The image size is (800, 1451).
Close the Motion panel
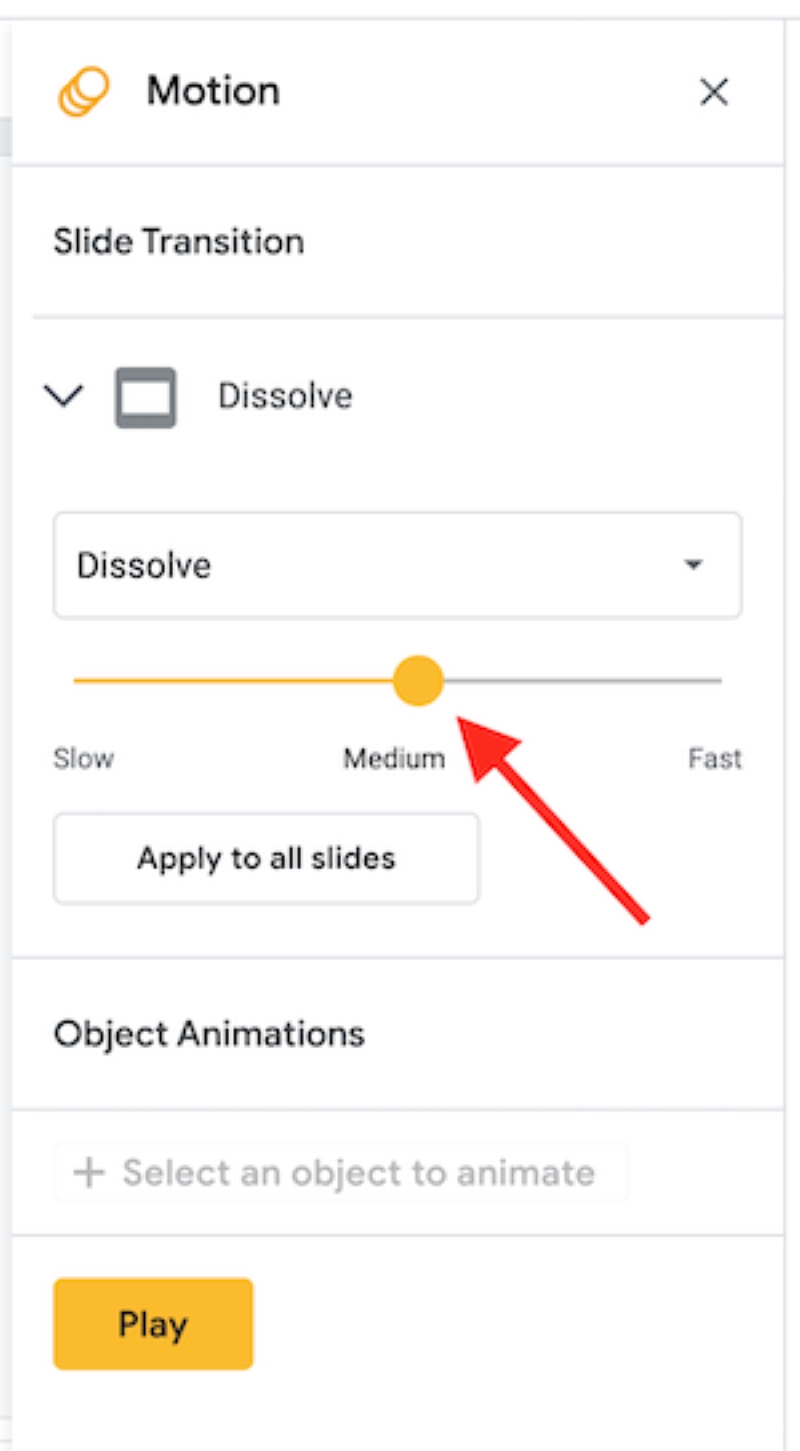(714, 92)
